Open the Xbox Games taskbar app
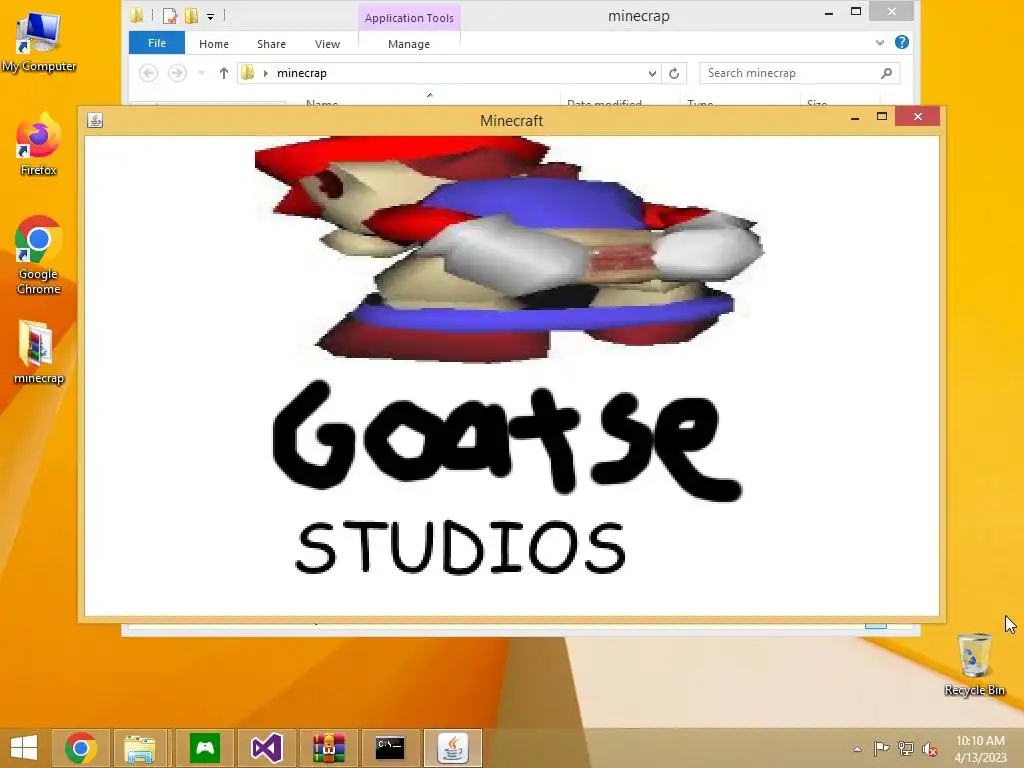Image resolution: width=1024 pixels, height=768 pixels. click(205, 748)
